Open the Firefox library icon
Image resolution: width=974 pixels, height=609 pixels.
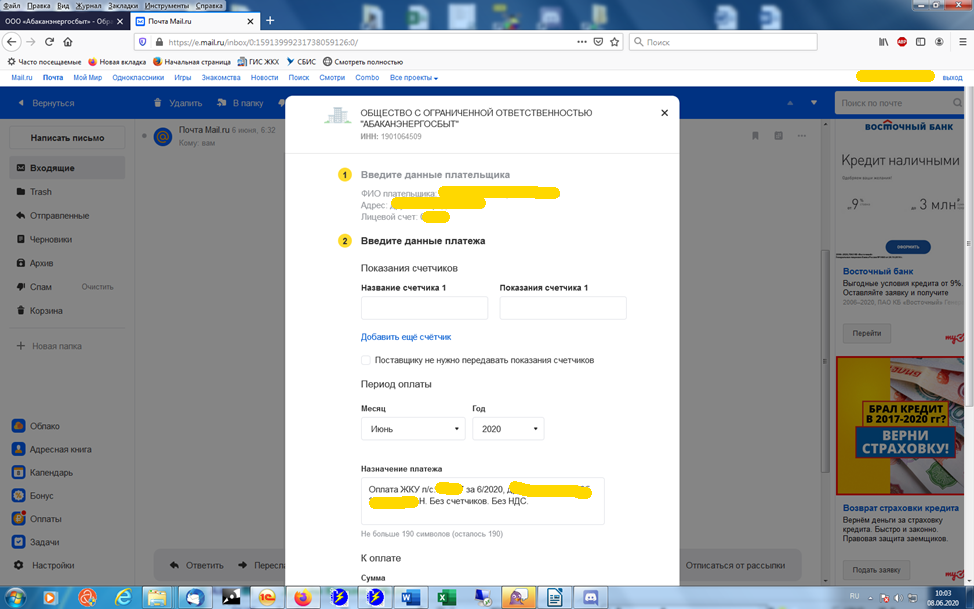tap(883, 42)
